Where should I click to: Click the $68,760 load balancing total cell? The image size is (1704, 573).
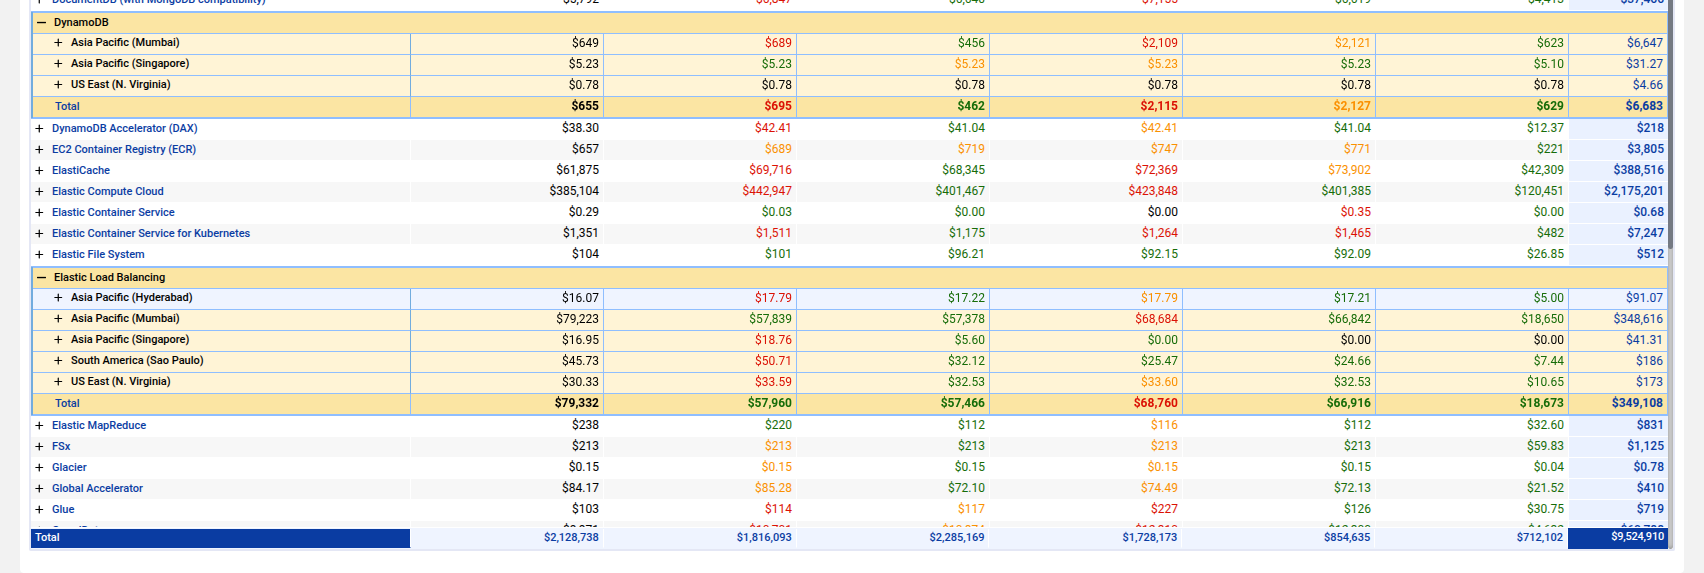(x=1155, y=403)
